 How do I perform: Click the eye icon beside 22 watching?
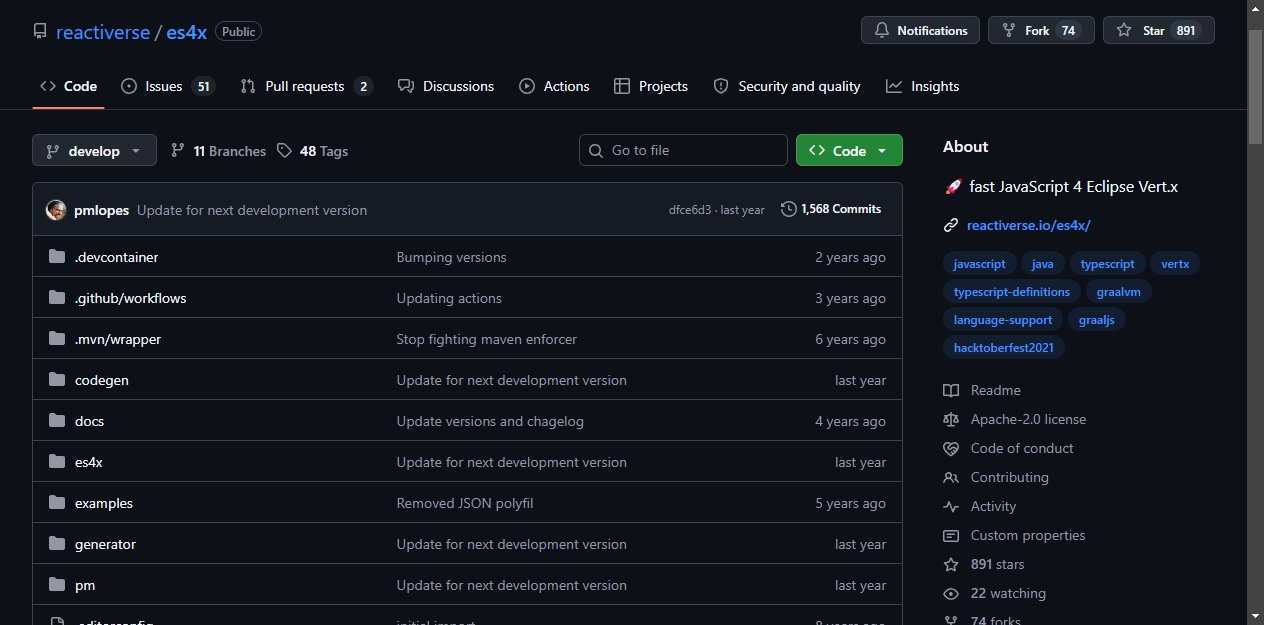click(951, 593)
